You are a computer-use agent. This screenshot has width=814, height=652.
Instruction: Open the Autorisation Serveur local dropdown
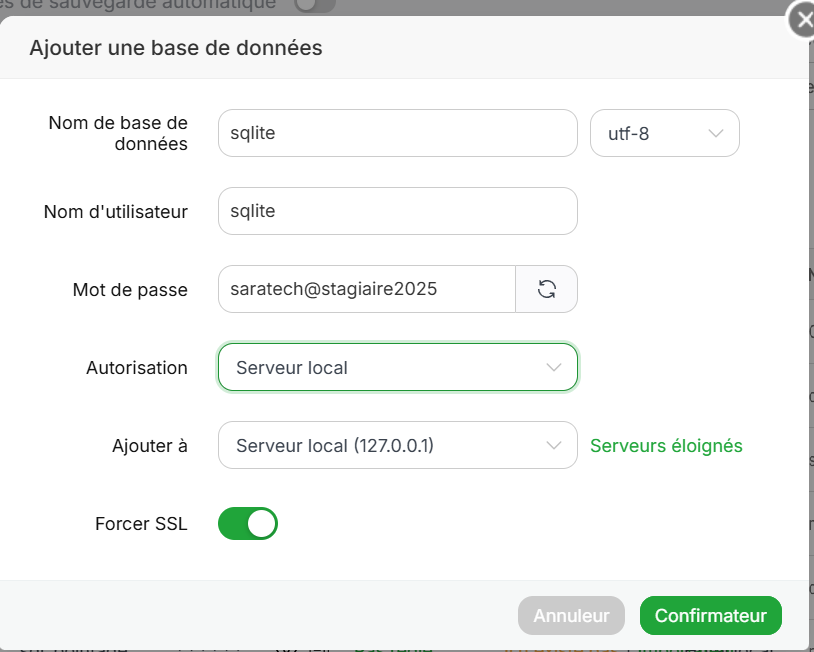pos(397,367)
